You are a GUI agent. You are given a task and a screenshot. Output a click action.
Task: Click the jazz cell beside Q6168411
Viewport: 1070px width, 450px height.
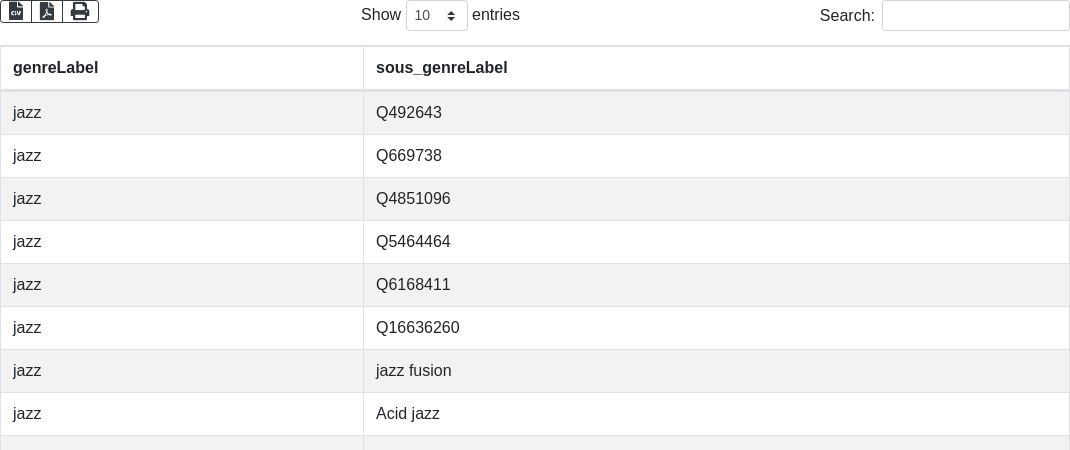[27, 285]
